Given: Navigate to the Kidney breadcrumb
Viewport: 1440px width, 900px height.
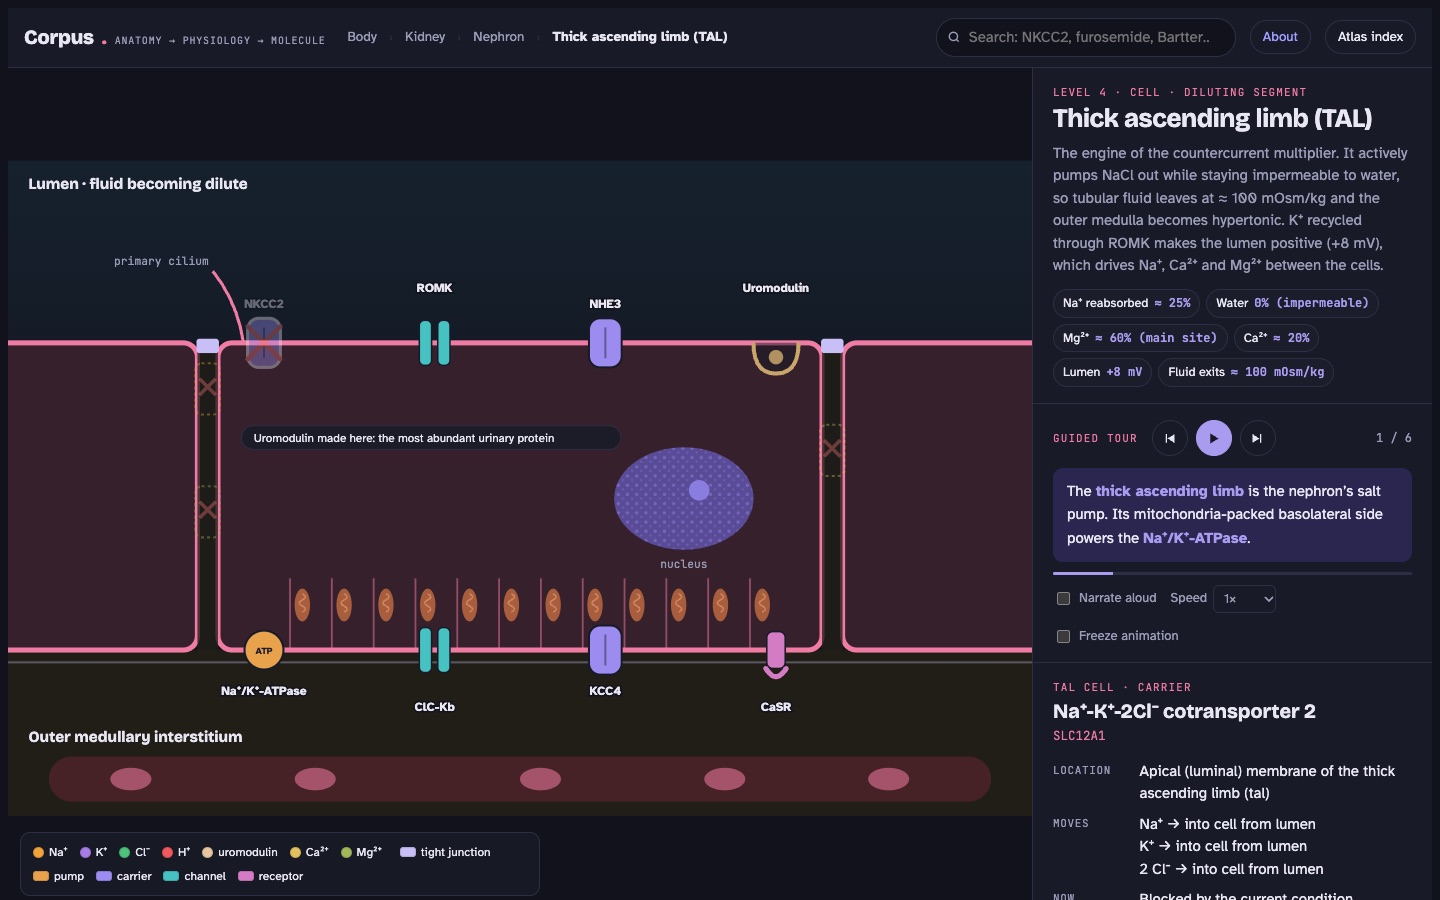Looking at the screenshot, I should tap(425, 37).
